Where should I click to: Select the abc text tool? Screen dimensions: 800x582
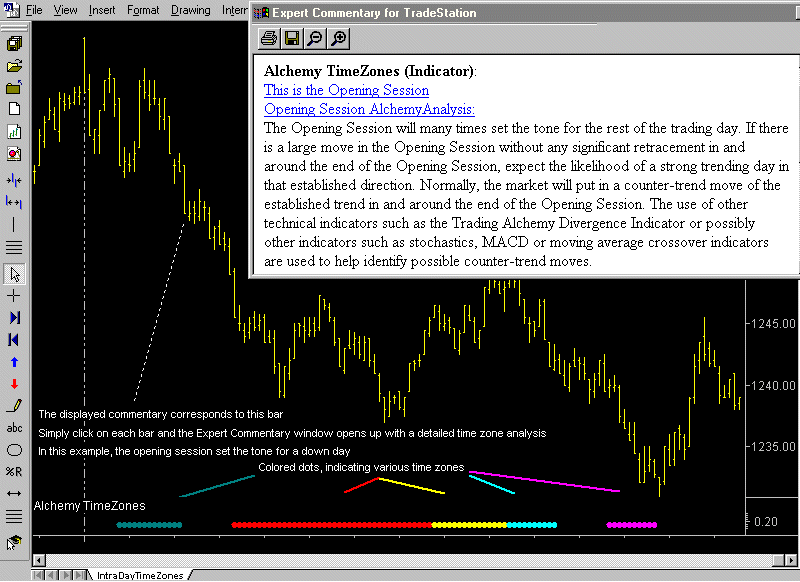[x=14, y=427]
